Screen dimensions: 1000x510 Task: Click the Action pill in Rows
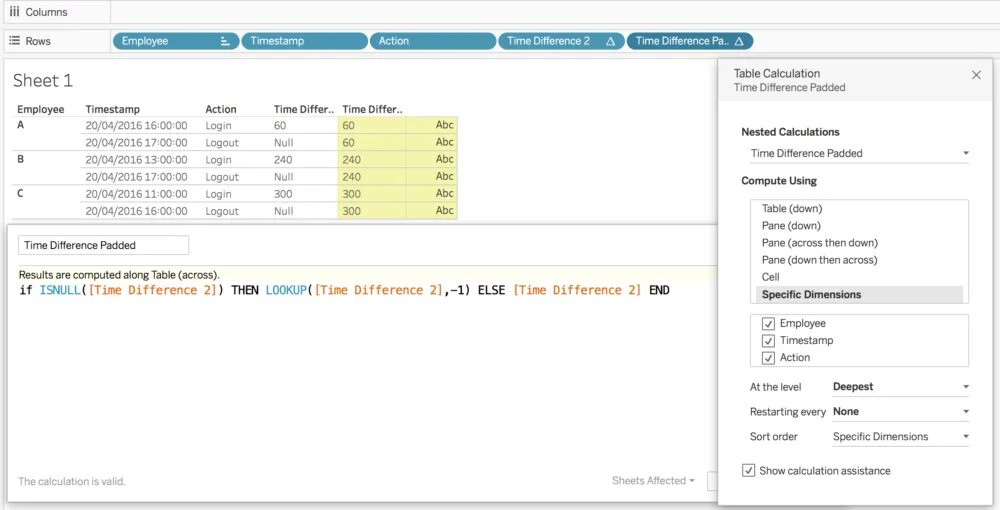(x=432, y=41)
